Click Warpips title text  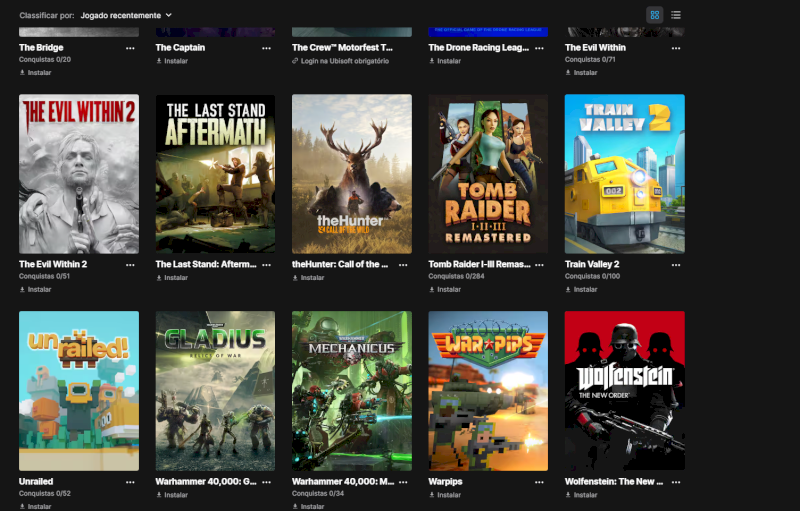[445, 481]
